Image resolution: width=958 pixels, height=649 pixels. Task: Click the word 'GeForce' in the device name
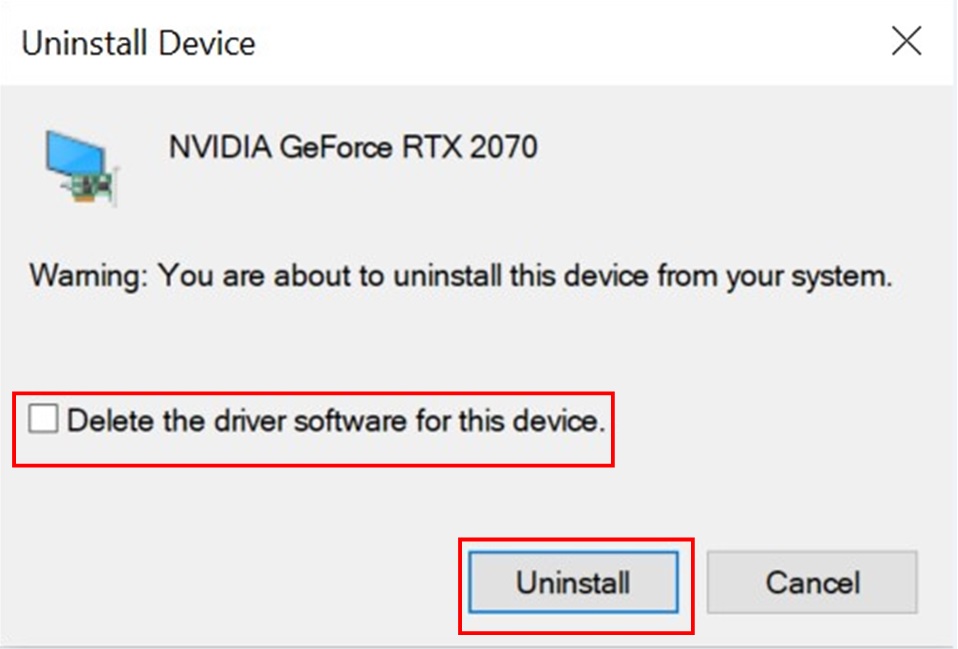click(336, 147)
